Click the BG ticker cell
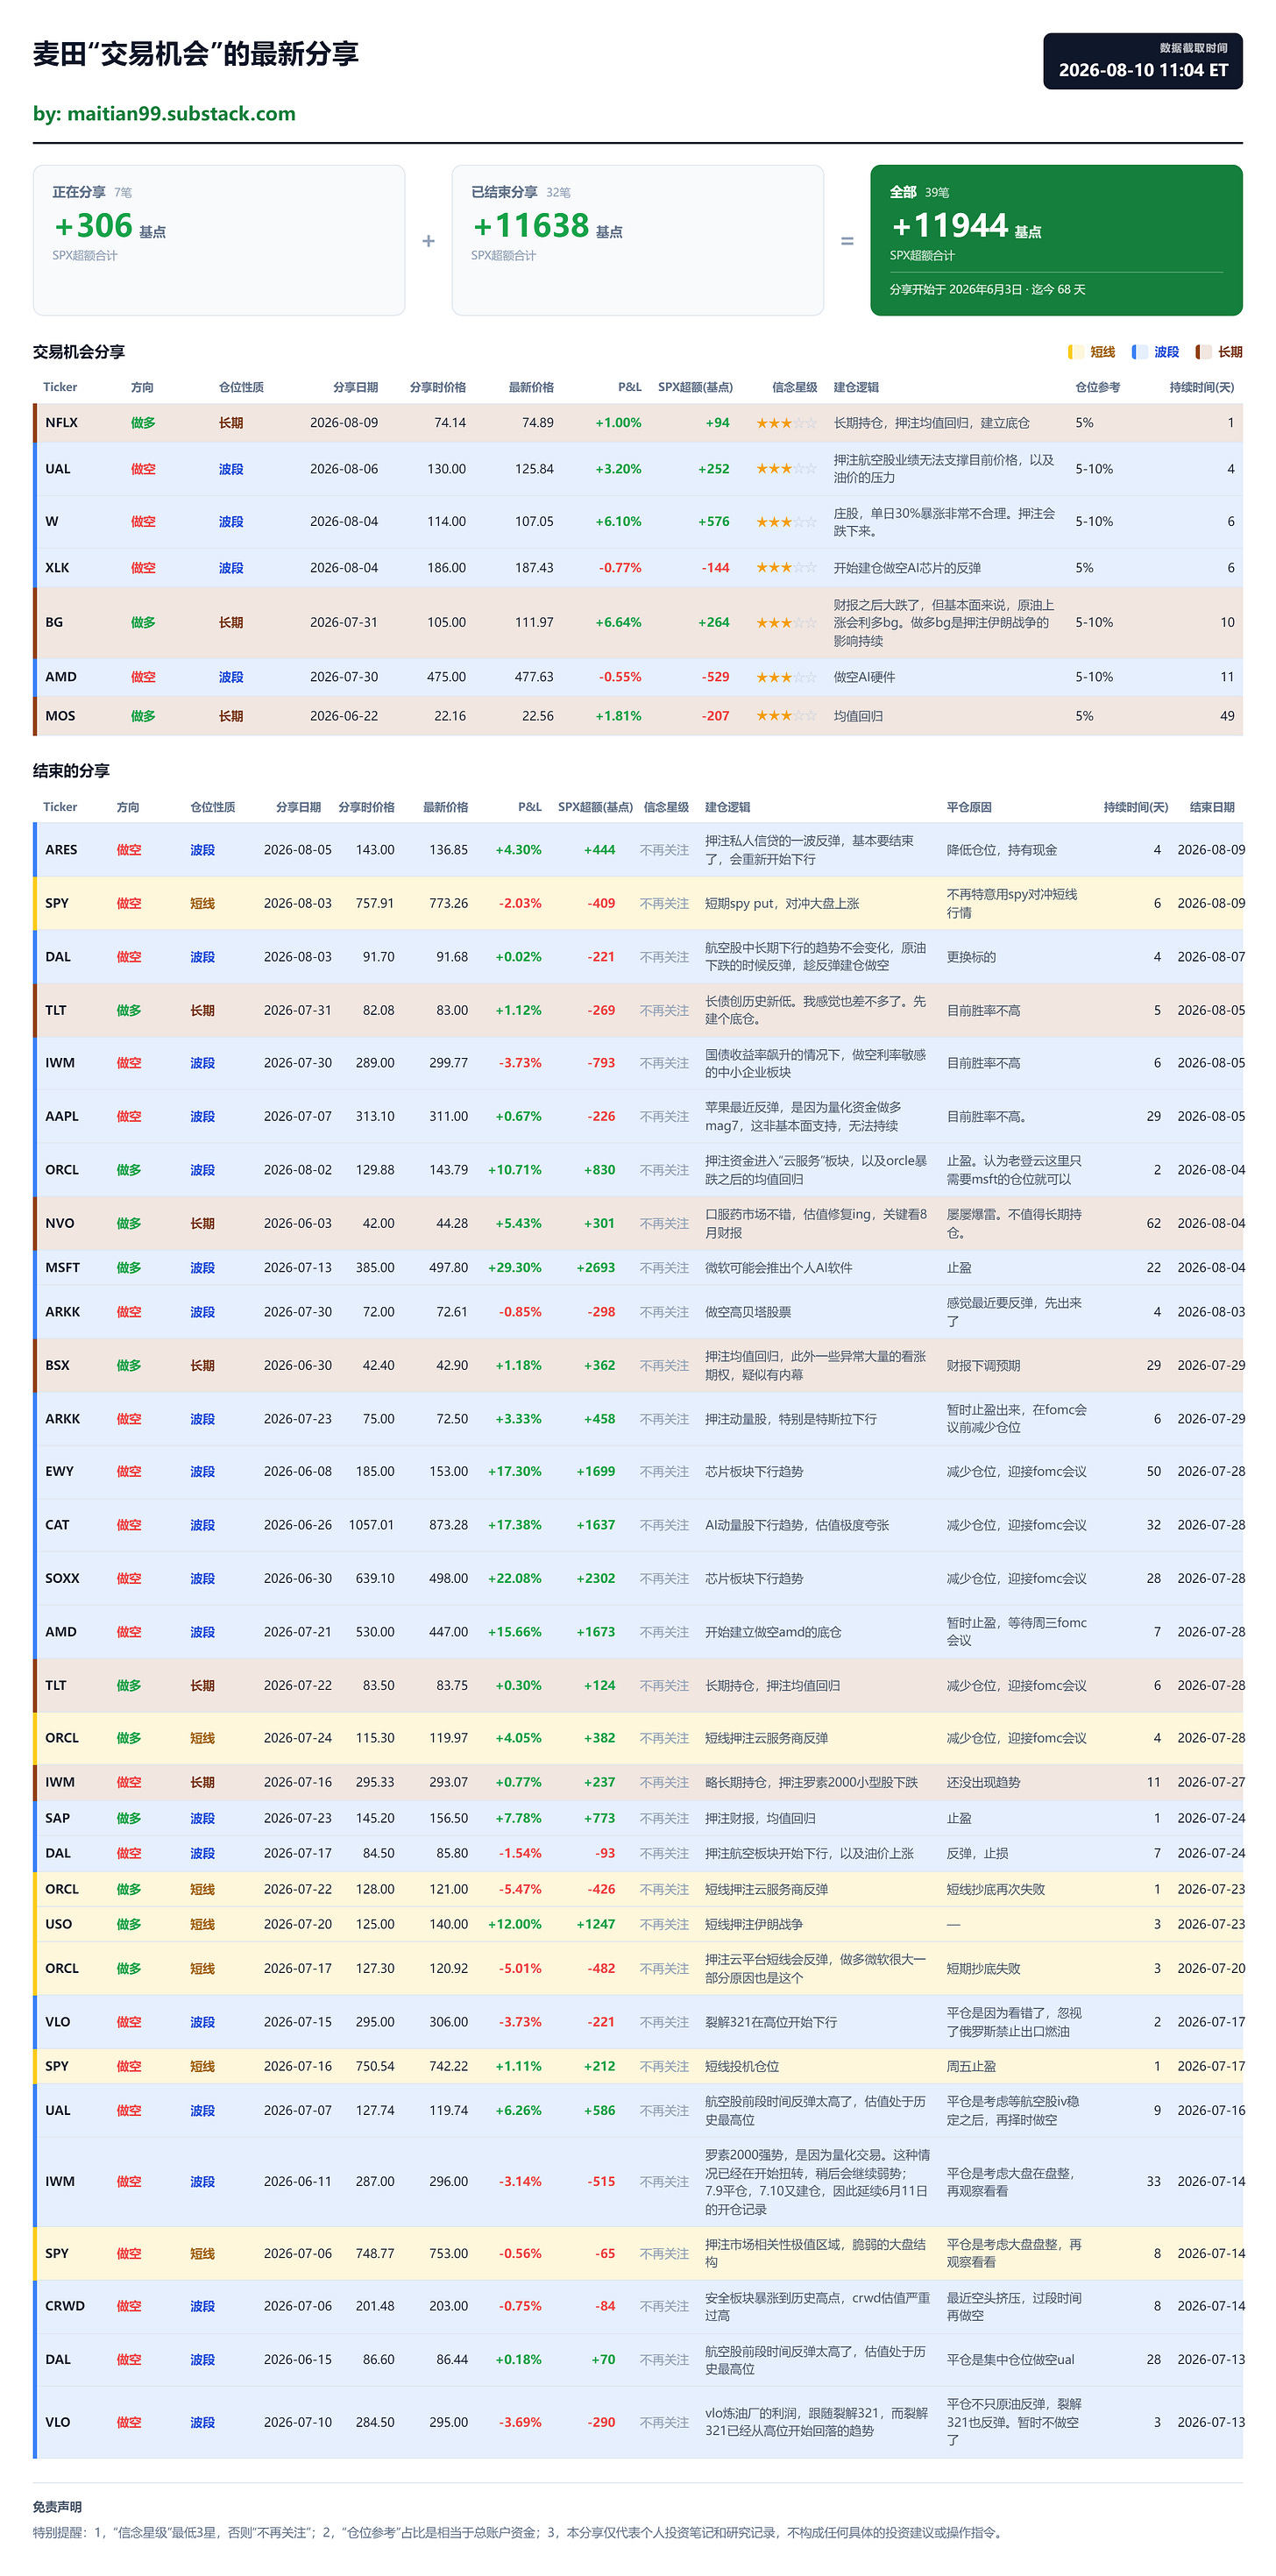 pyautogui.click(x=54, y=622)
